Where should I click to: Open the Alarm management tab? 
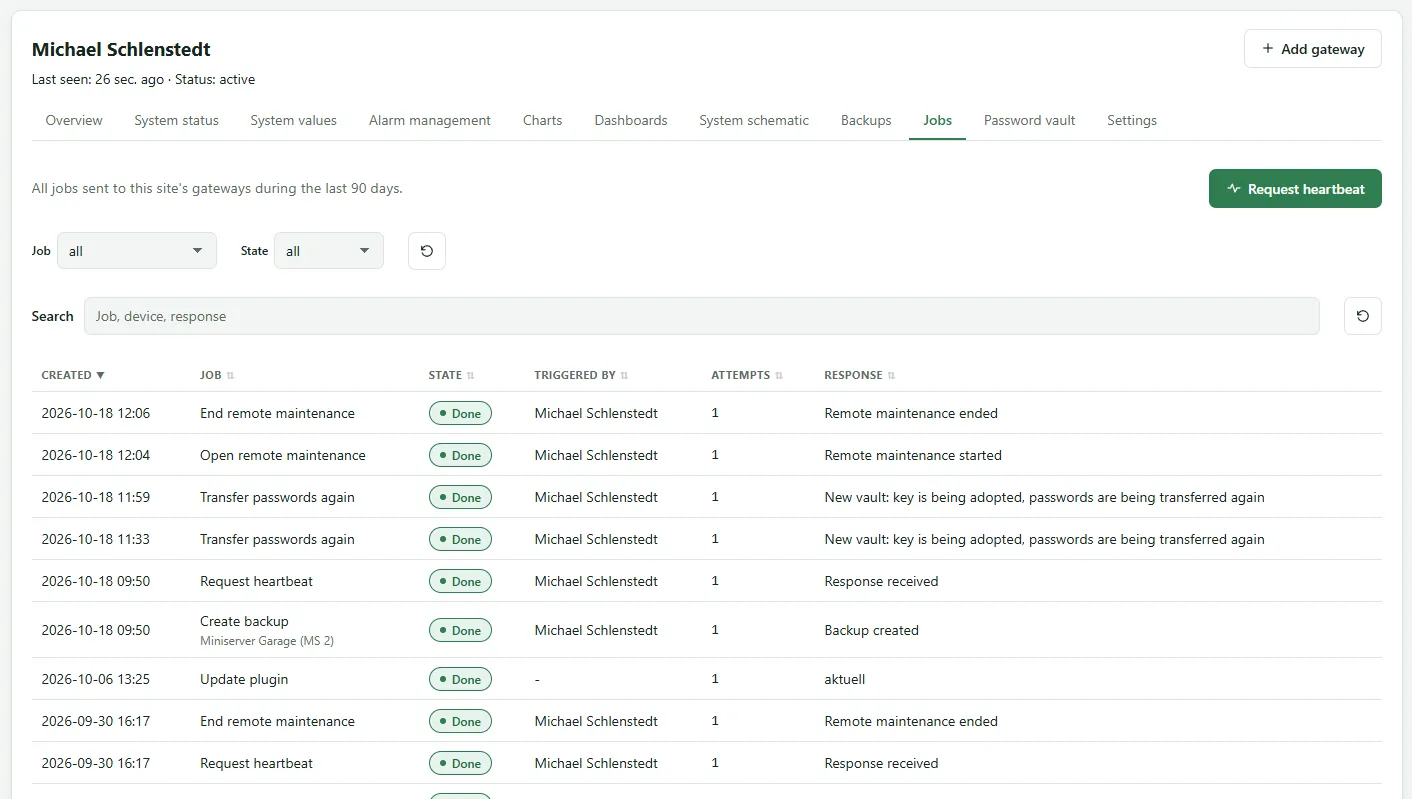click(430, 120)
